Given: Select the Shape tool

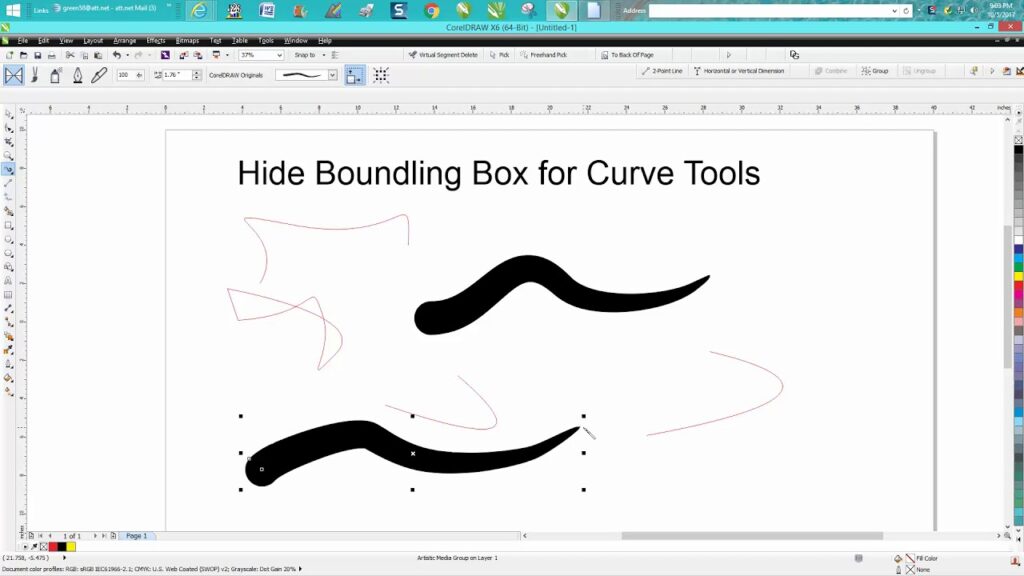Looking at the screenshot, I should [8, 129].
